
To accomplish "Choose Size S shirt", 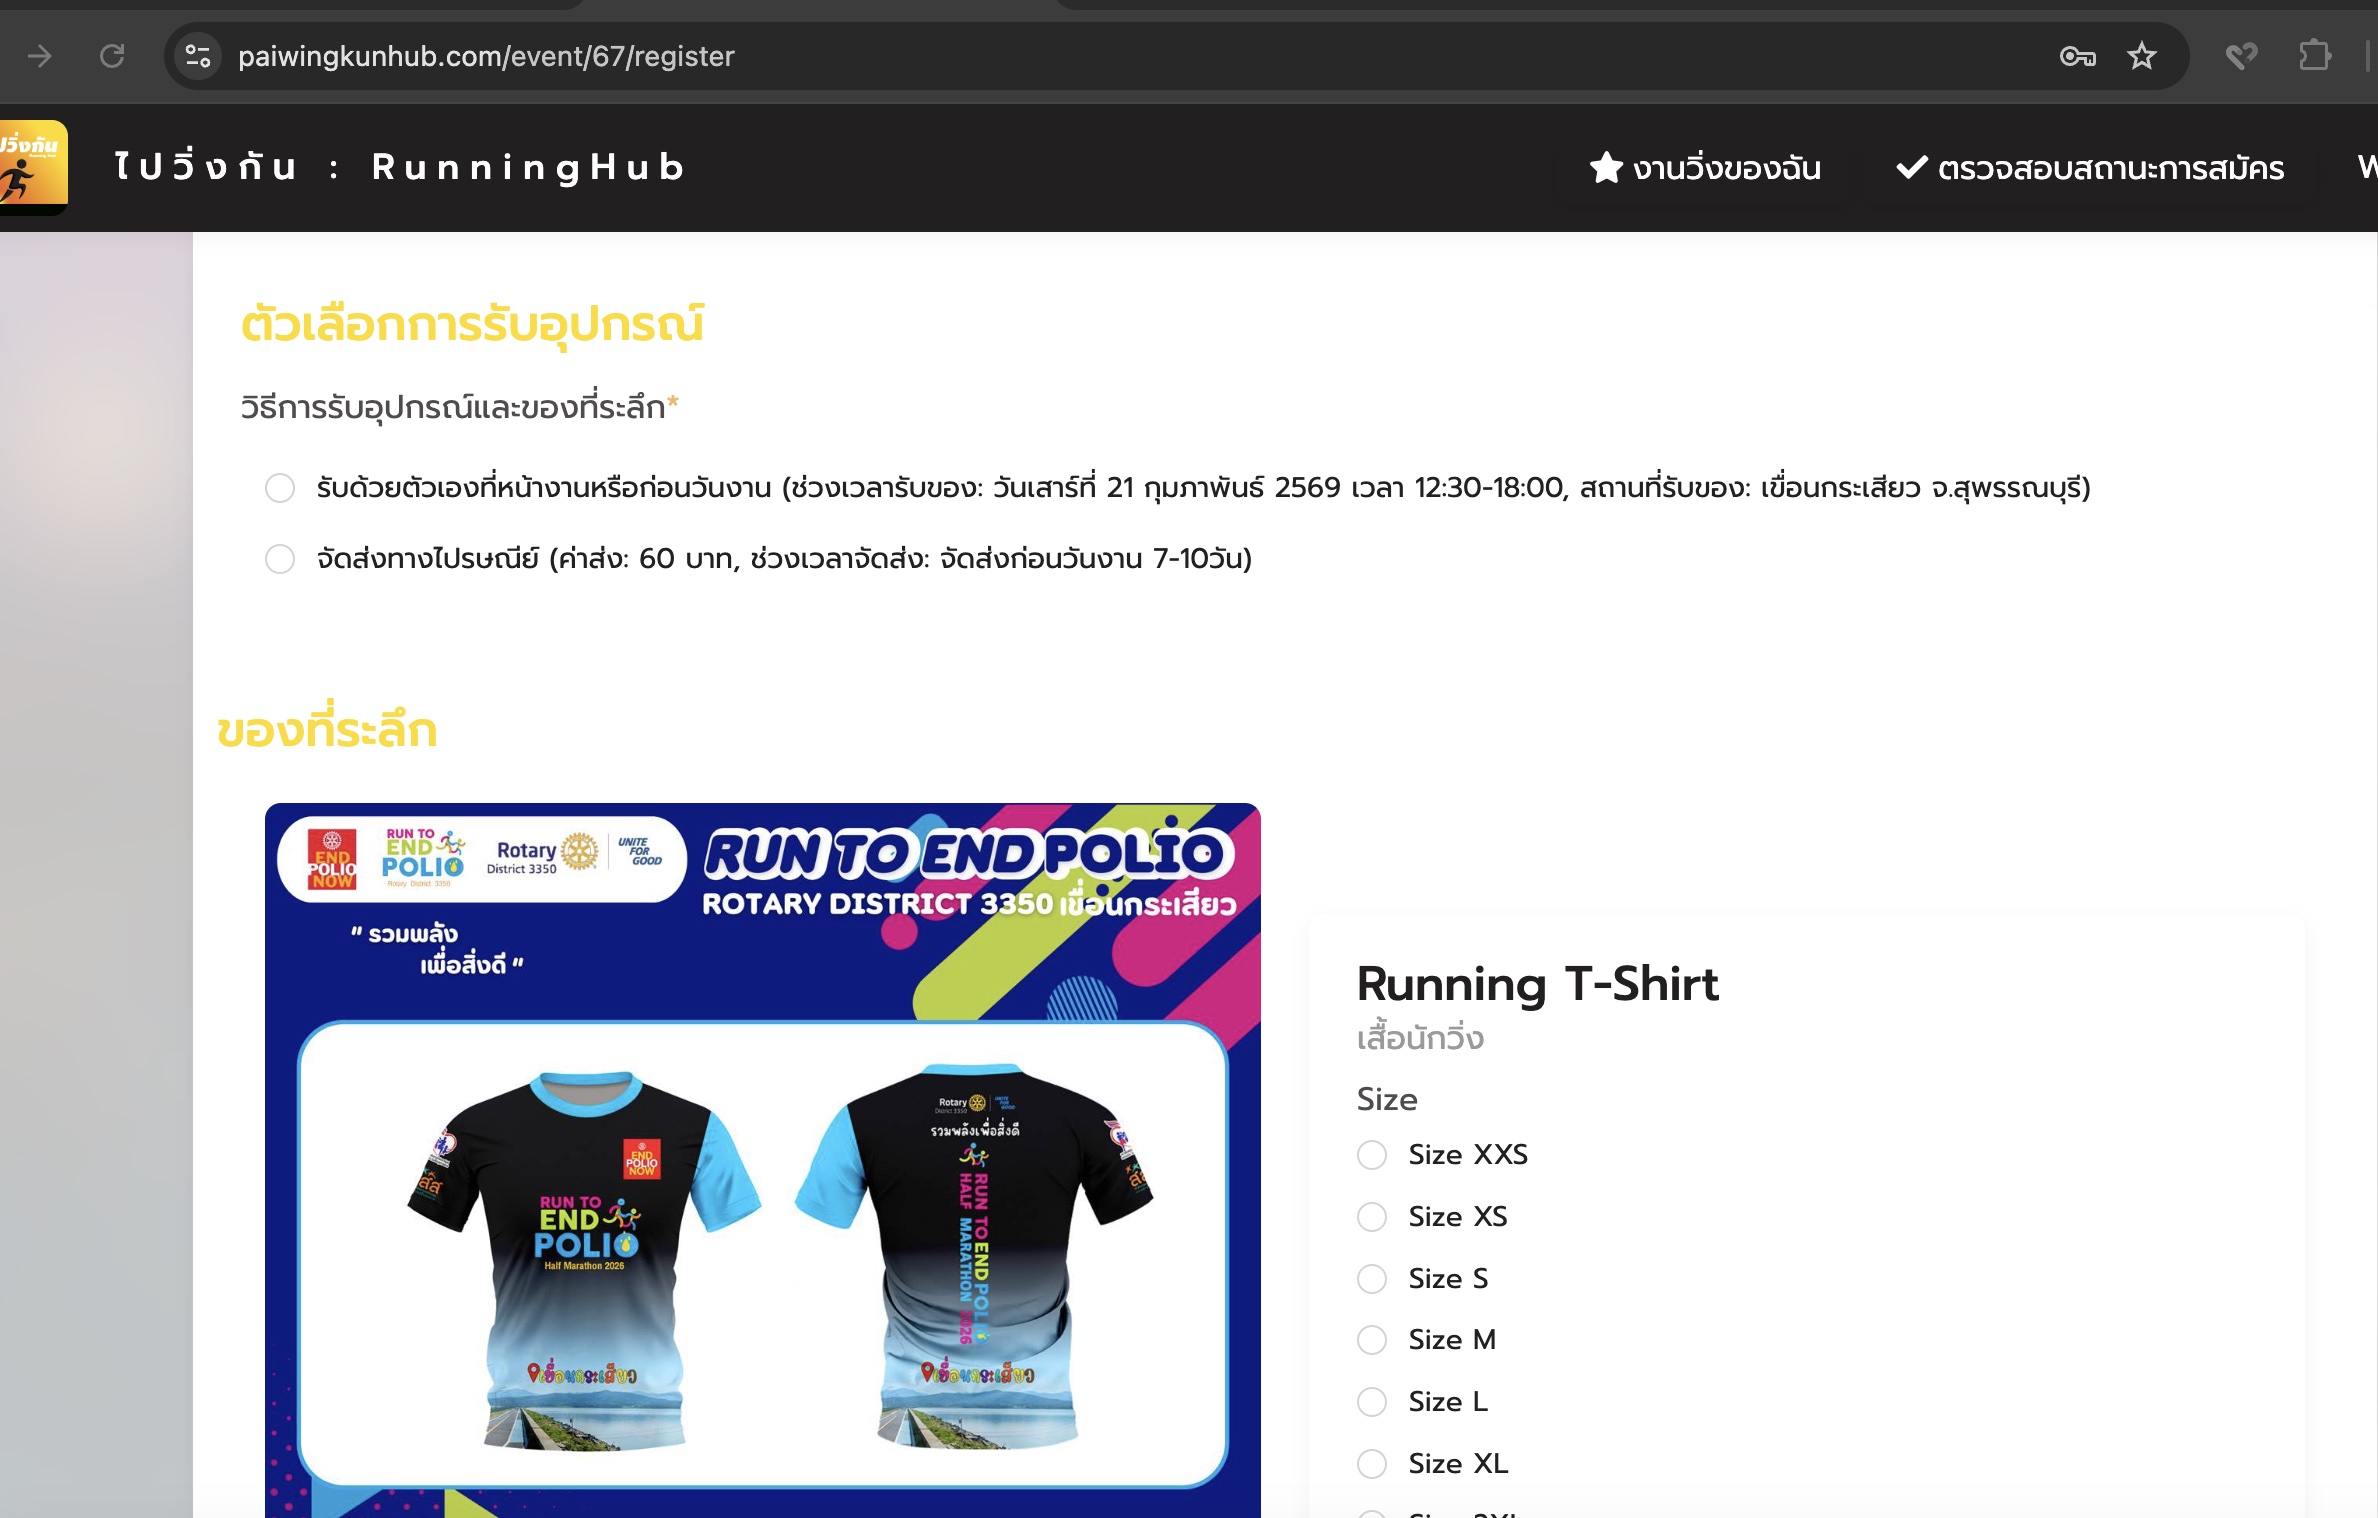I will (x=1372, y=1279).
